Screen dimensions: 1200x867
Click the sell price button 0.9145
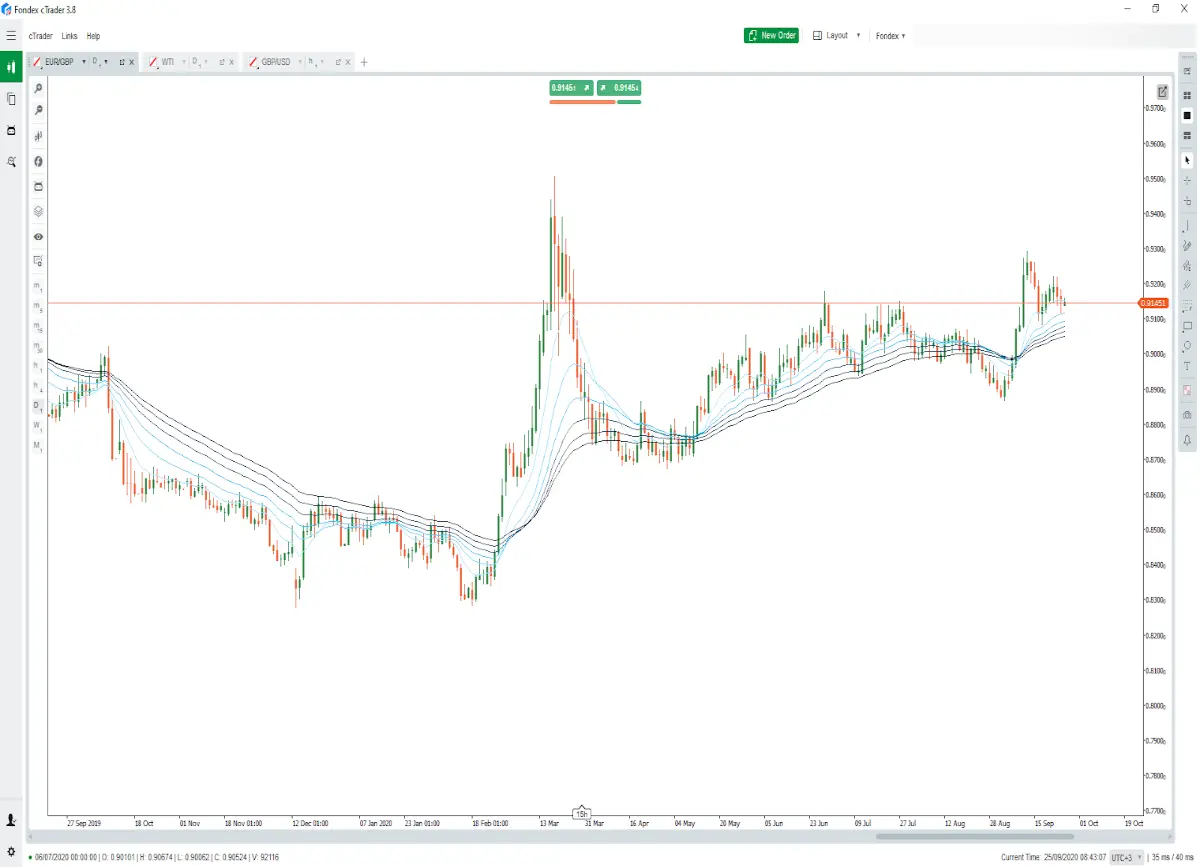(572, 87)
